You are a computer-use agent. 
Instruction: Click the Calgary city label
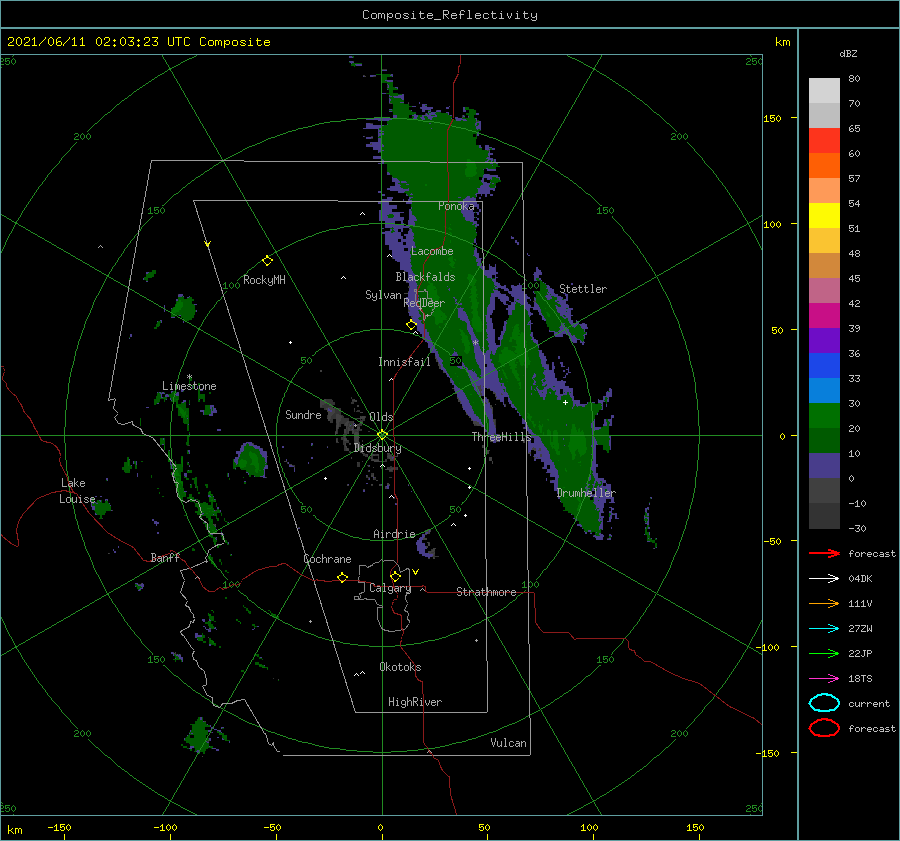pyautogui.click(x=390, y=588)
